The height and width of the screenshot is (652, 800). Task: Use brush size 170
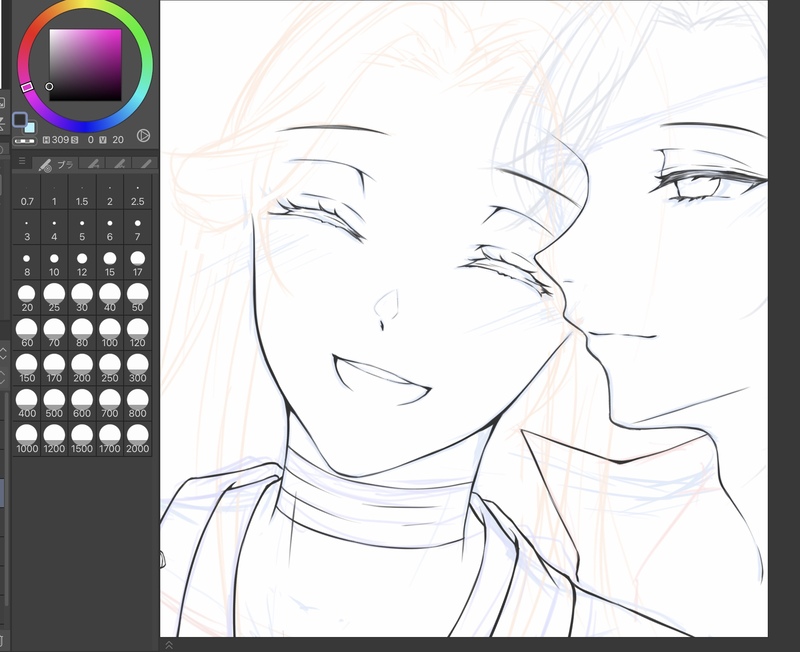point(54,368)
